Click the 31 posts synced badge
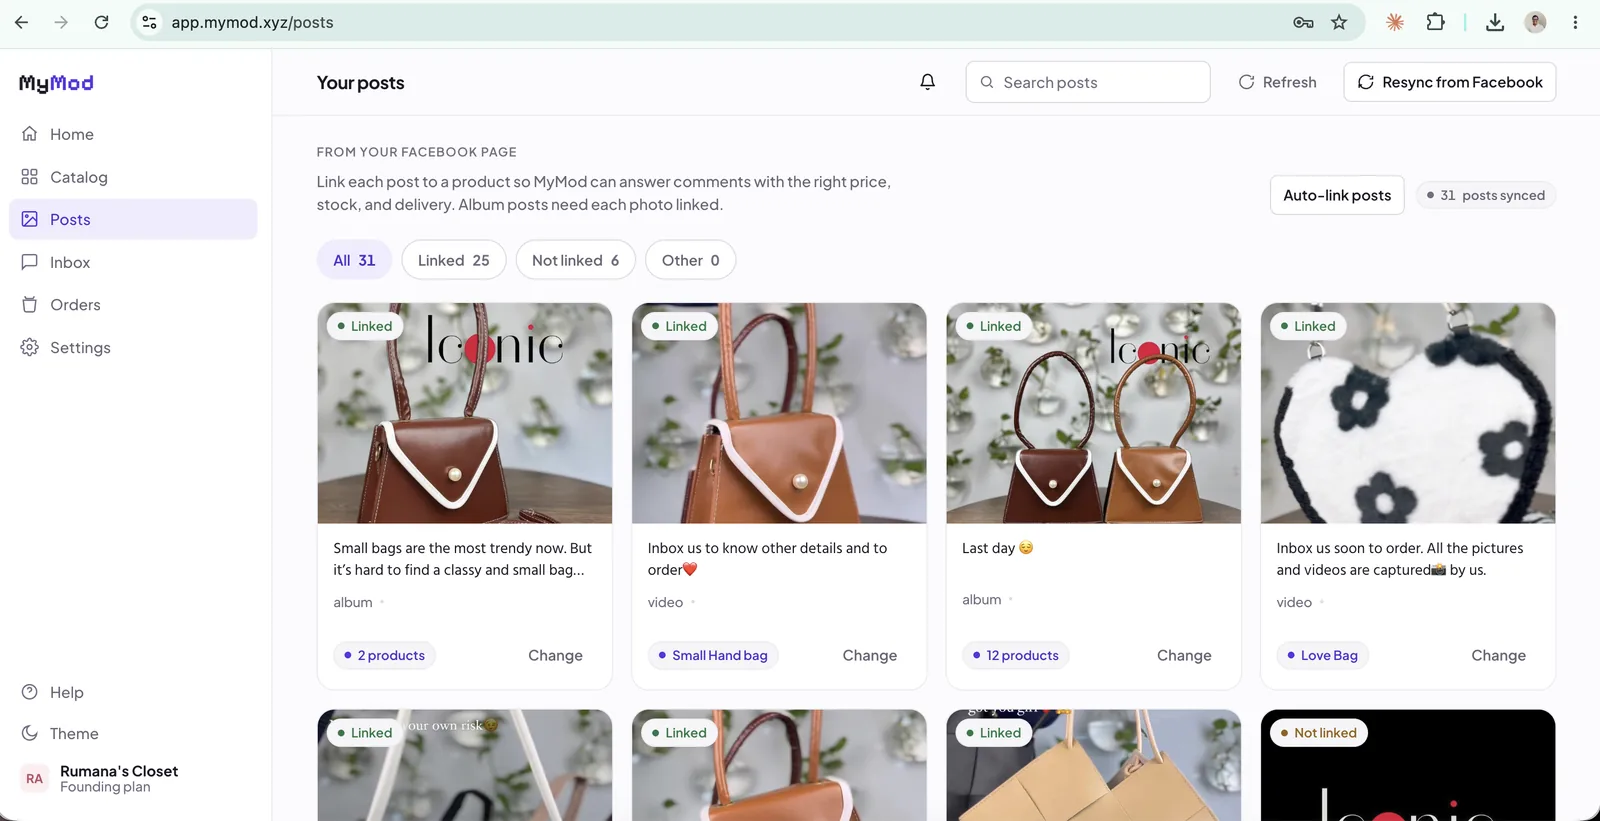1600x821 pixels. (x=1486, y=195)
